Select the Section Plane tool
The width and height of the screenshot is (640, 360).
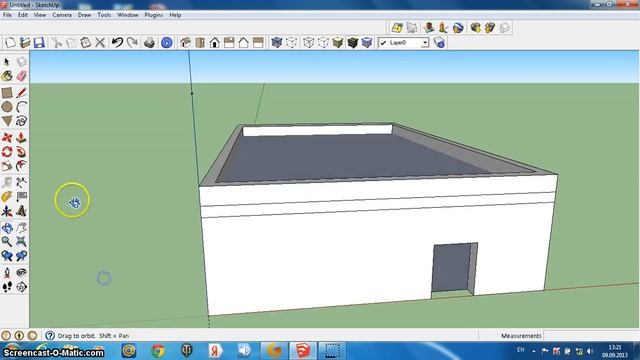[21, 287]
